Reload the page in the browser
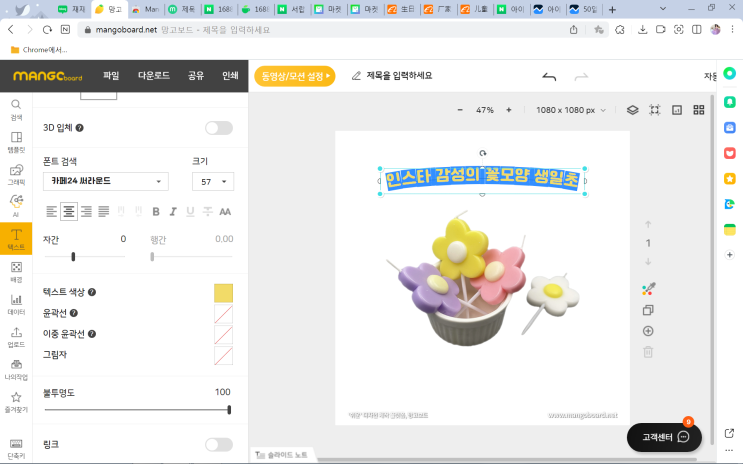The width and height of the screenshot is (743, 464). (47, 29)
